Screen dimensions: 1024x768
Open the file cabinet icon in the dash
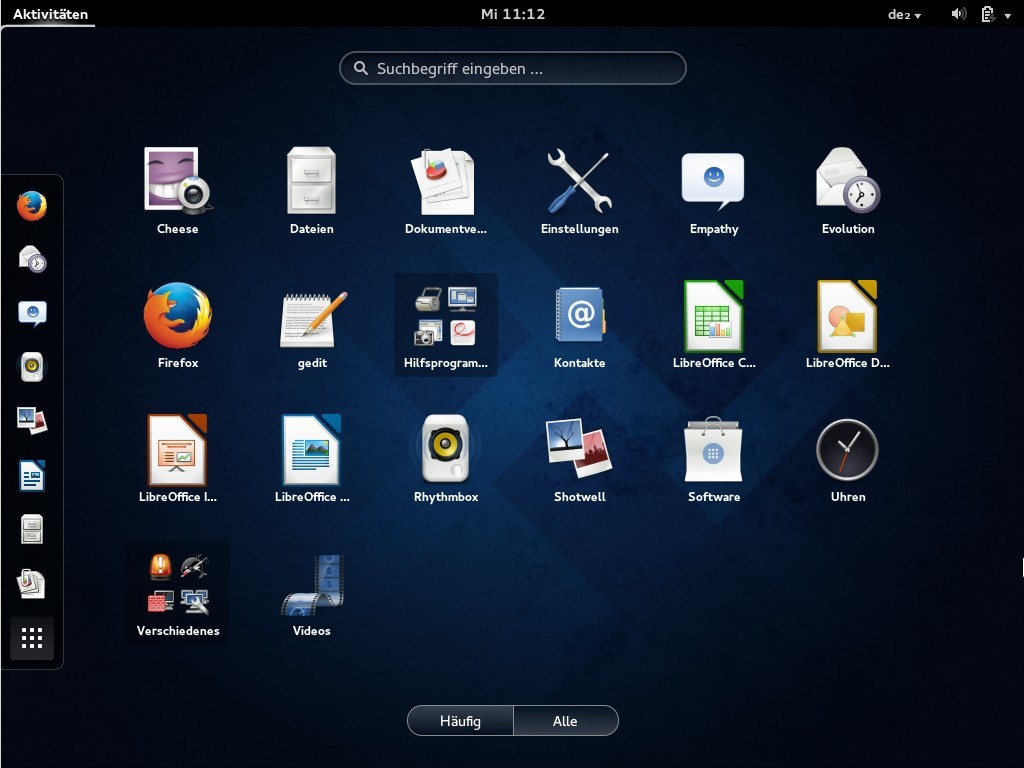pos(32,530)
